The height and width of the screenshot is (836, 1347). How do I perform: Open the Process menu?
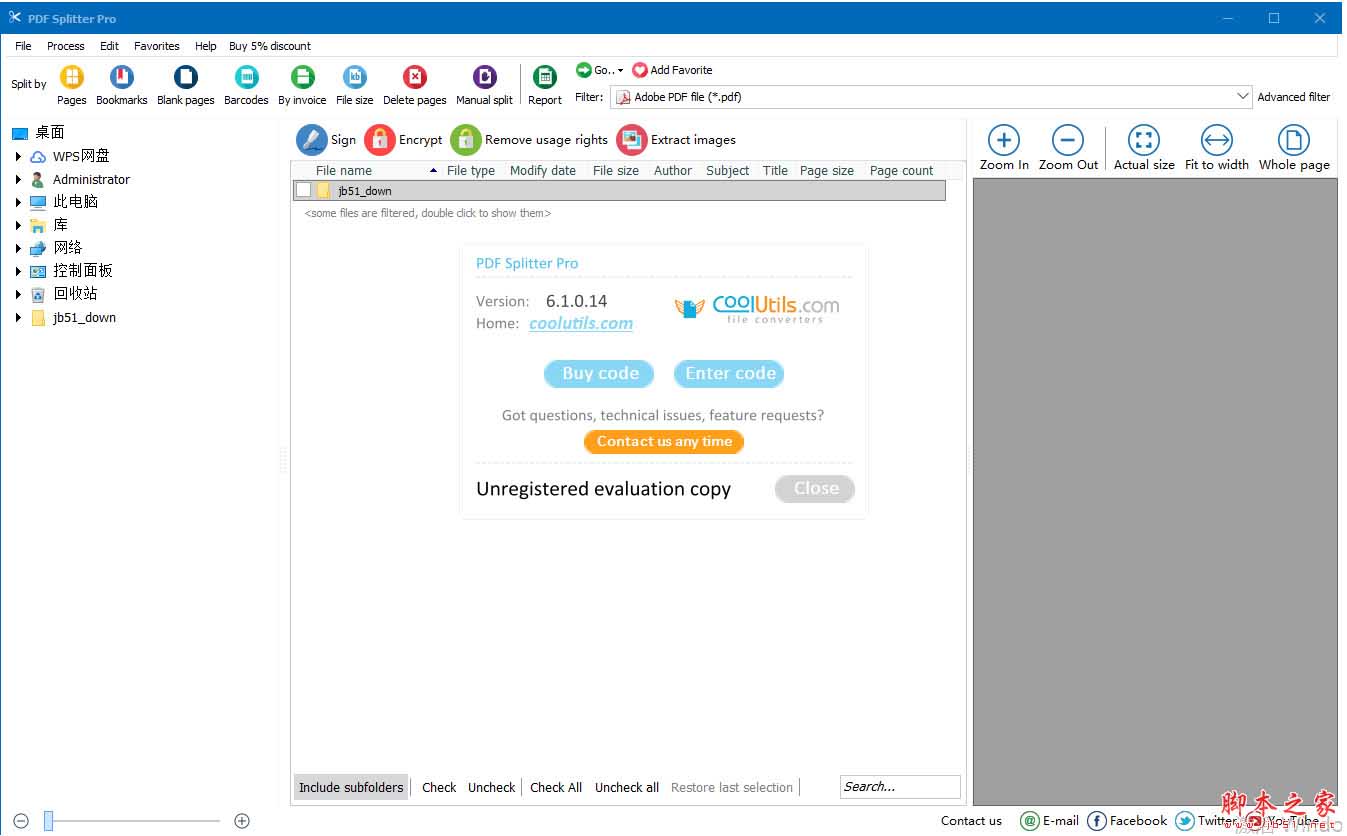click(x=66, y=46)
